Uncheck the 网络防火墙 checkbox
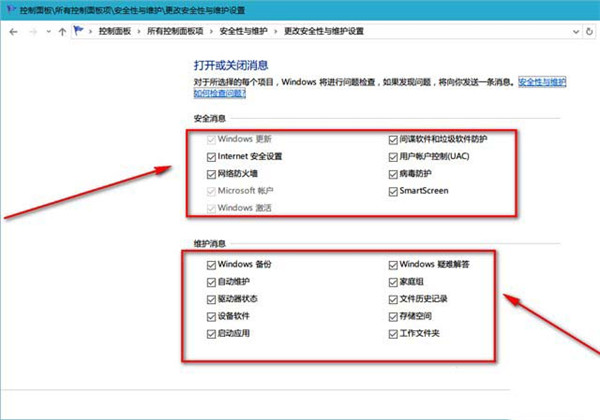600x420 pixels. pyautogui.click(x=210, y=173)
